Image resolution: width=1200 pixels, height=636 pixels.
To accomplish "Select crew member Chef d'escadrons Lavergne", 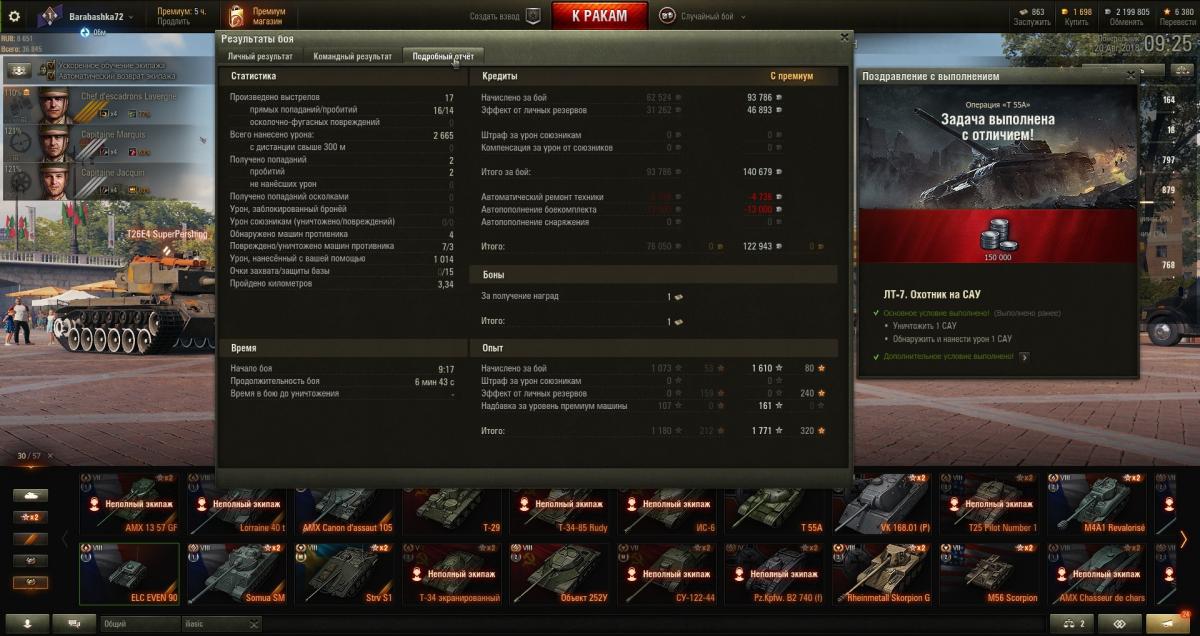I will [x=107, y=105].
